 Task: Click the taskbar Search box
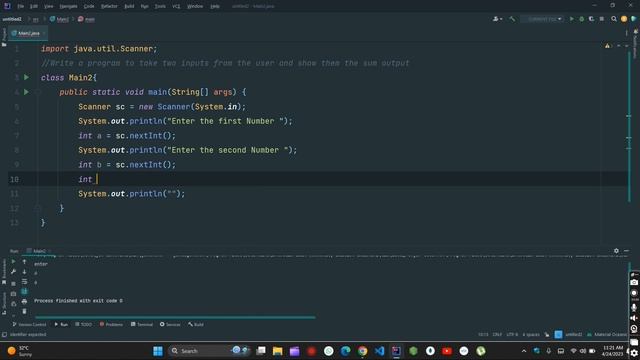click(210, 351)
